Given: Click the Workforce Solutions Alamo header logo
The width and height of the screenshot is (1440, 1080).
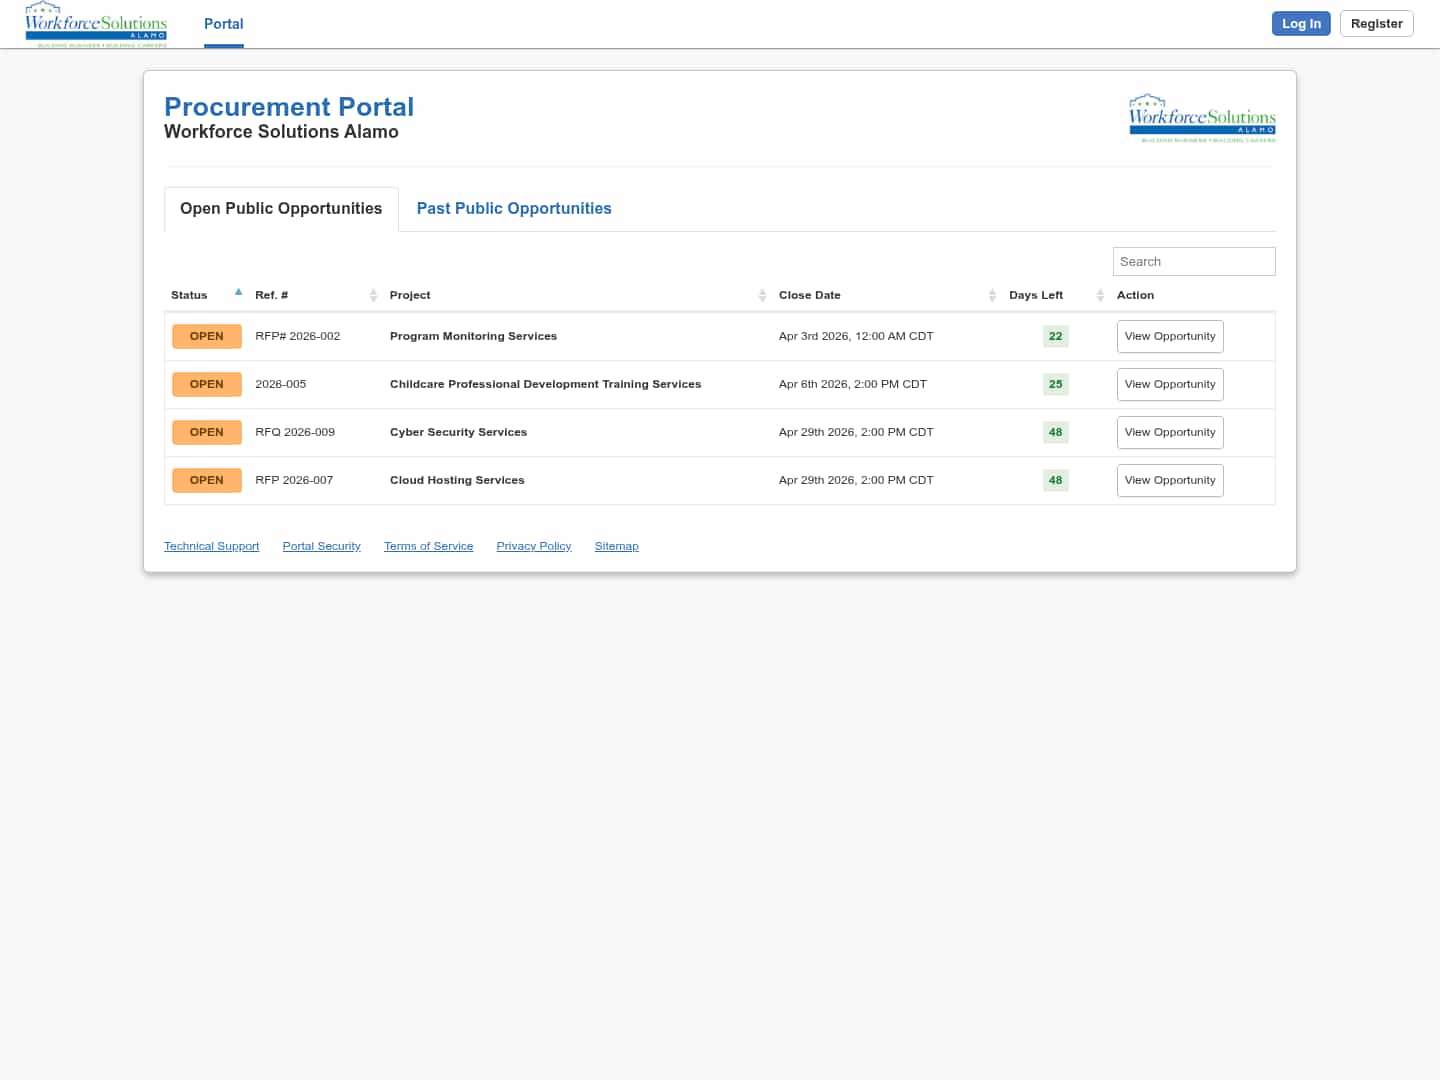Looking at the screenshot, I should point(96,24).
